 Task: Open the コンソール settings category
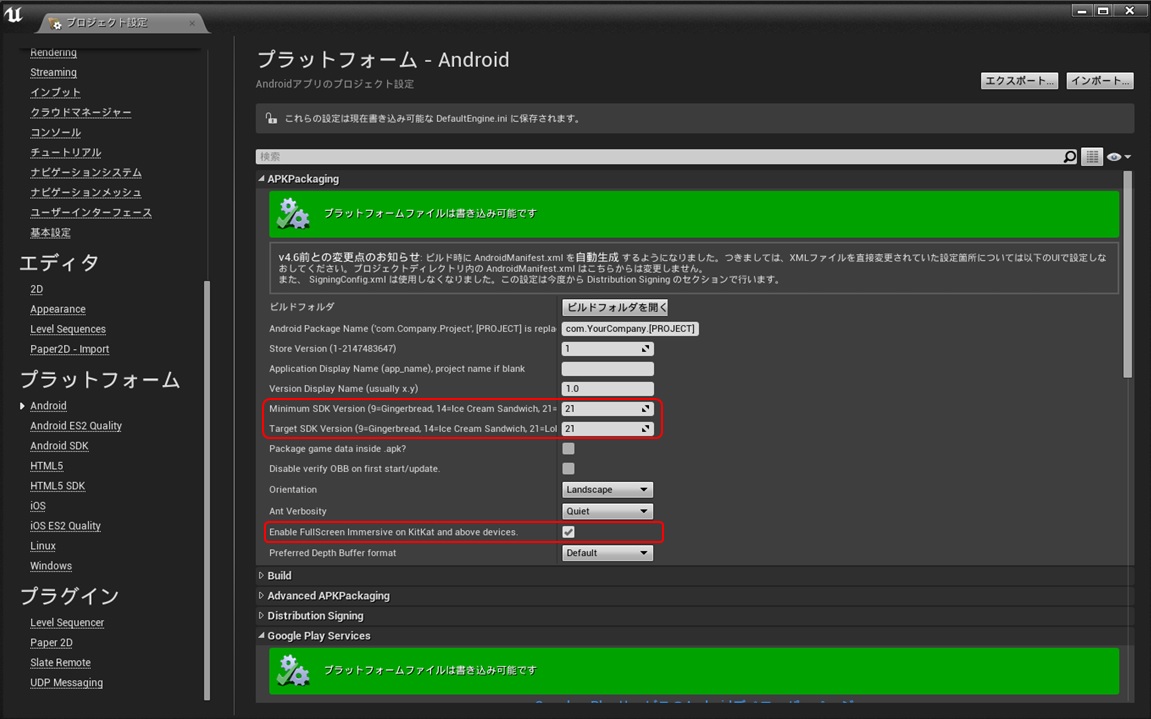coord(55,132)
